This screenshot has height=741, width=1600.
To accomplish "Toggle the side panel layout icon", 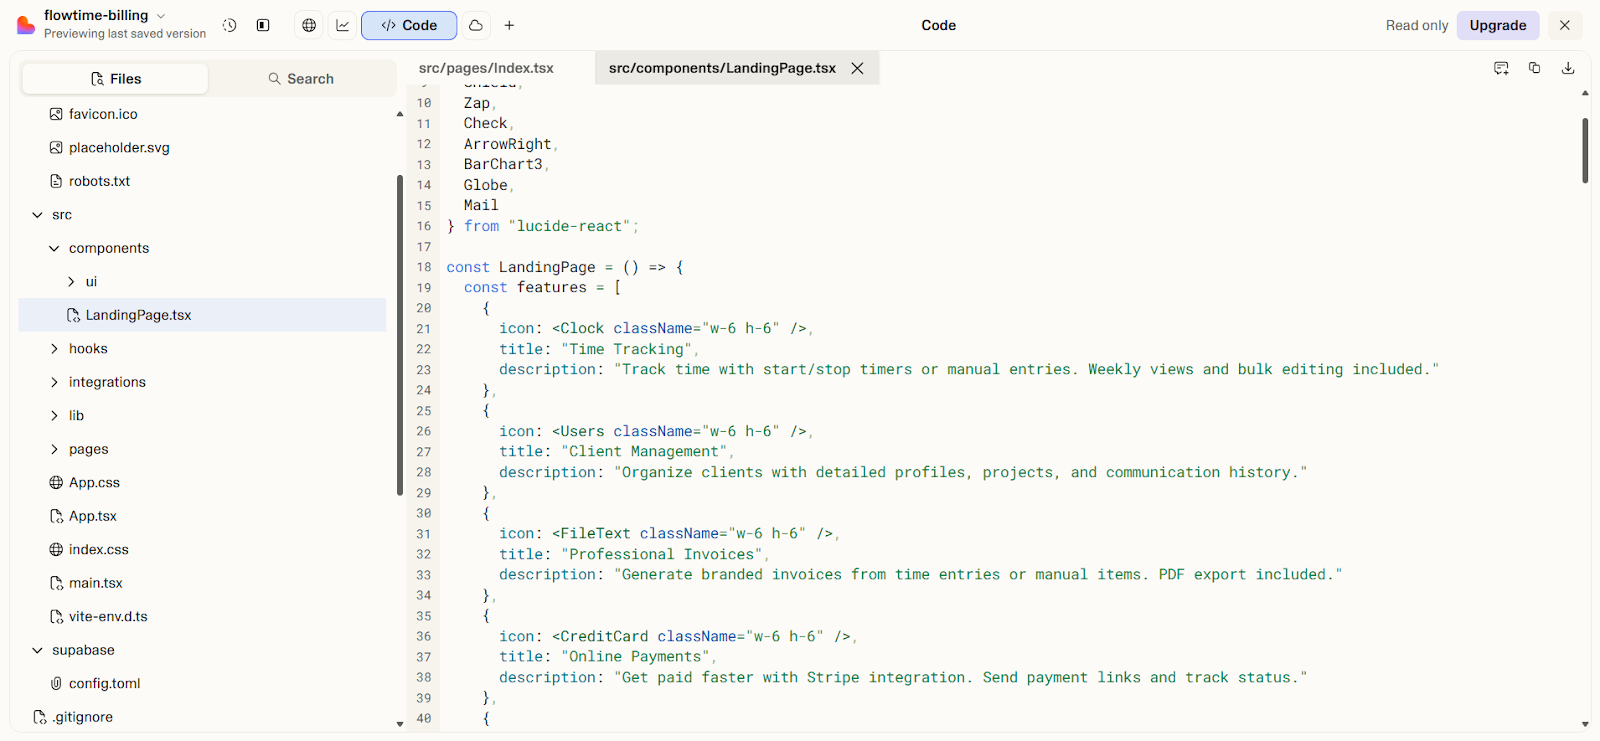I will tap(263, 25).
